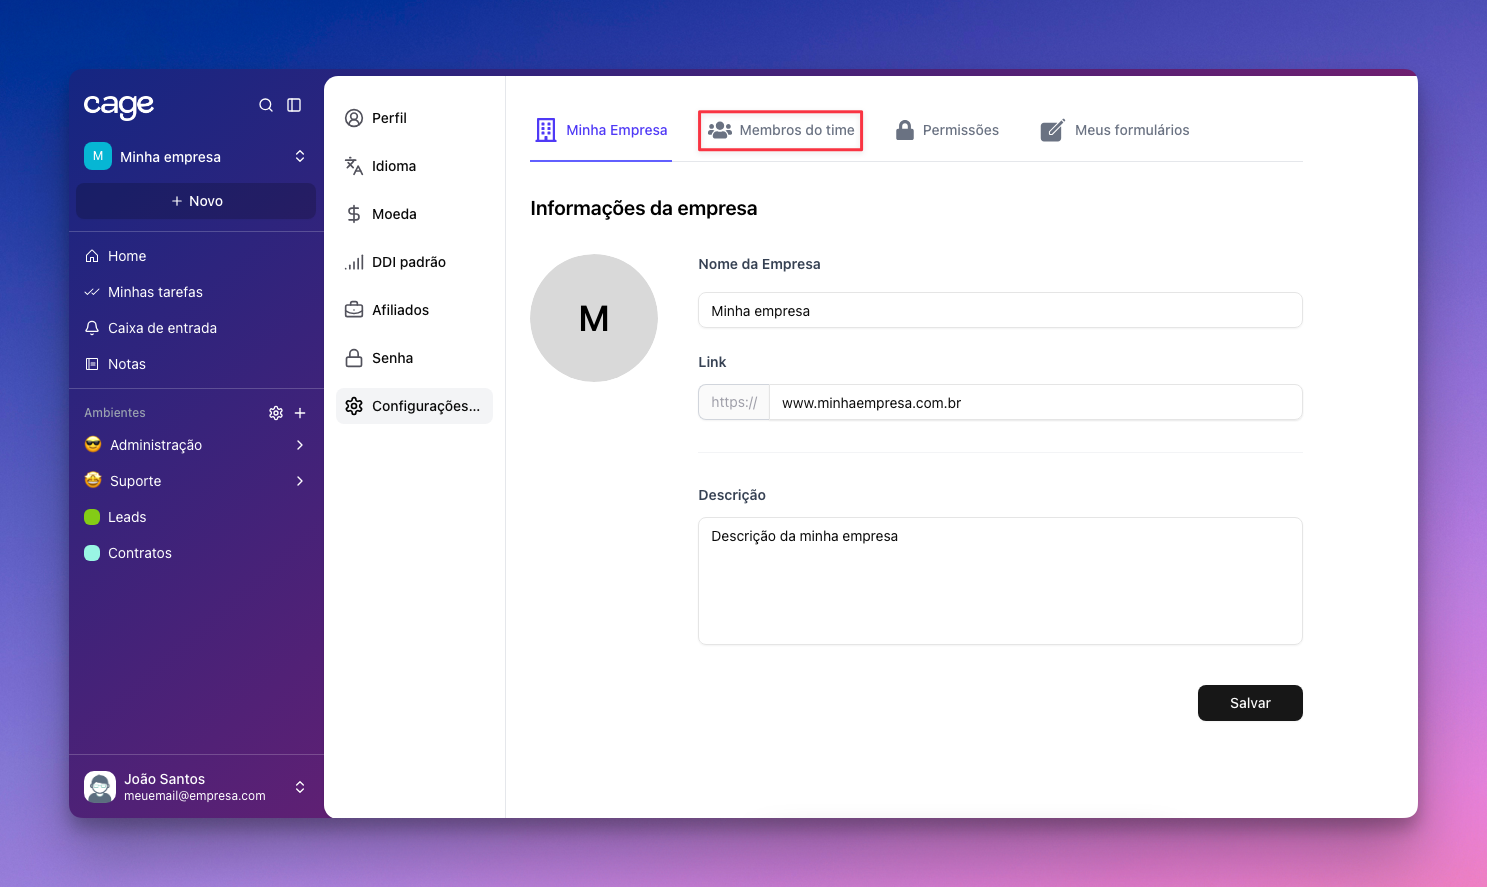Screen dimensions: 1487x887
Task: Toggle the sidebar panel layout icon
Action: pyautogui.click(x=294, y=105)
